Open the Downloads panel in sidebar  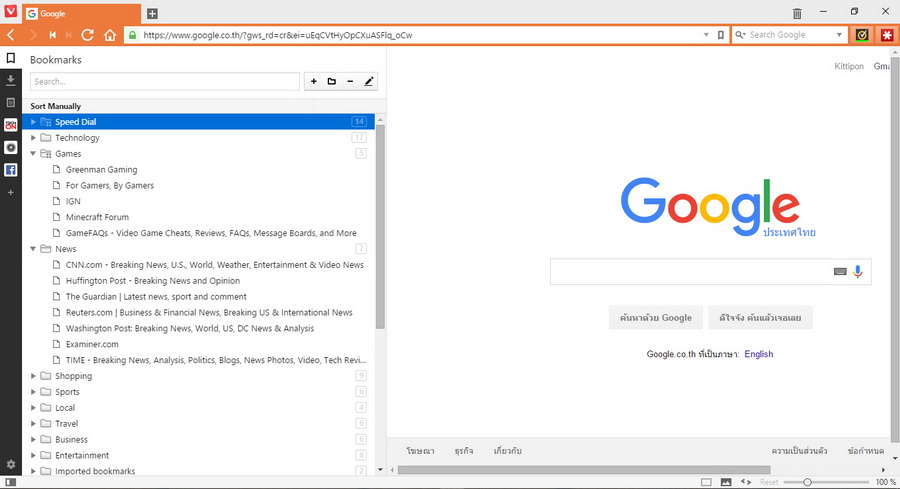(x=10, y=80)
